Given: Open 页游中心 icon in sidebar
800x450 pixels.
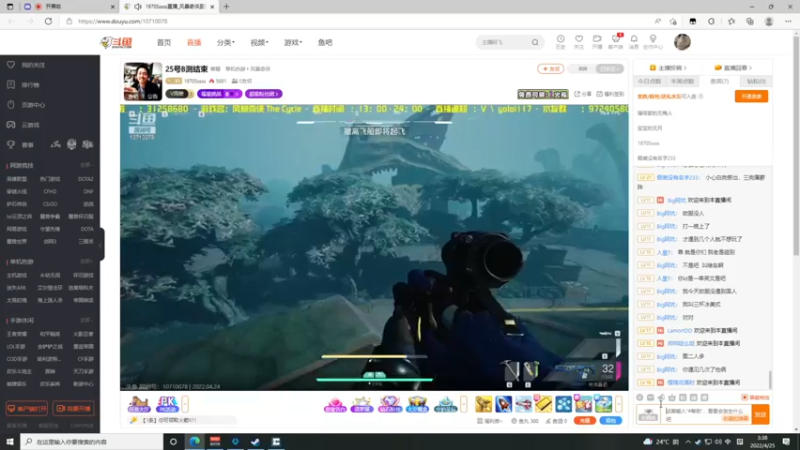Looking at the screenshot, I should (x=11, y=105).
